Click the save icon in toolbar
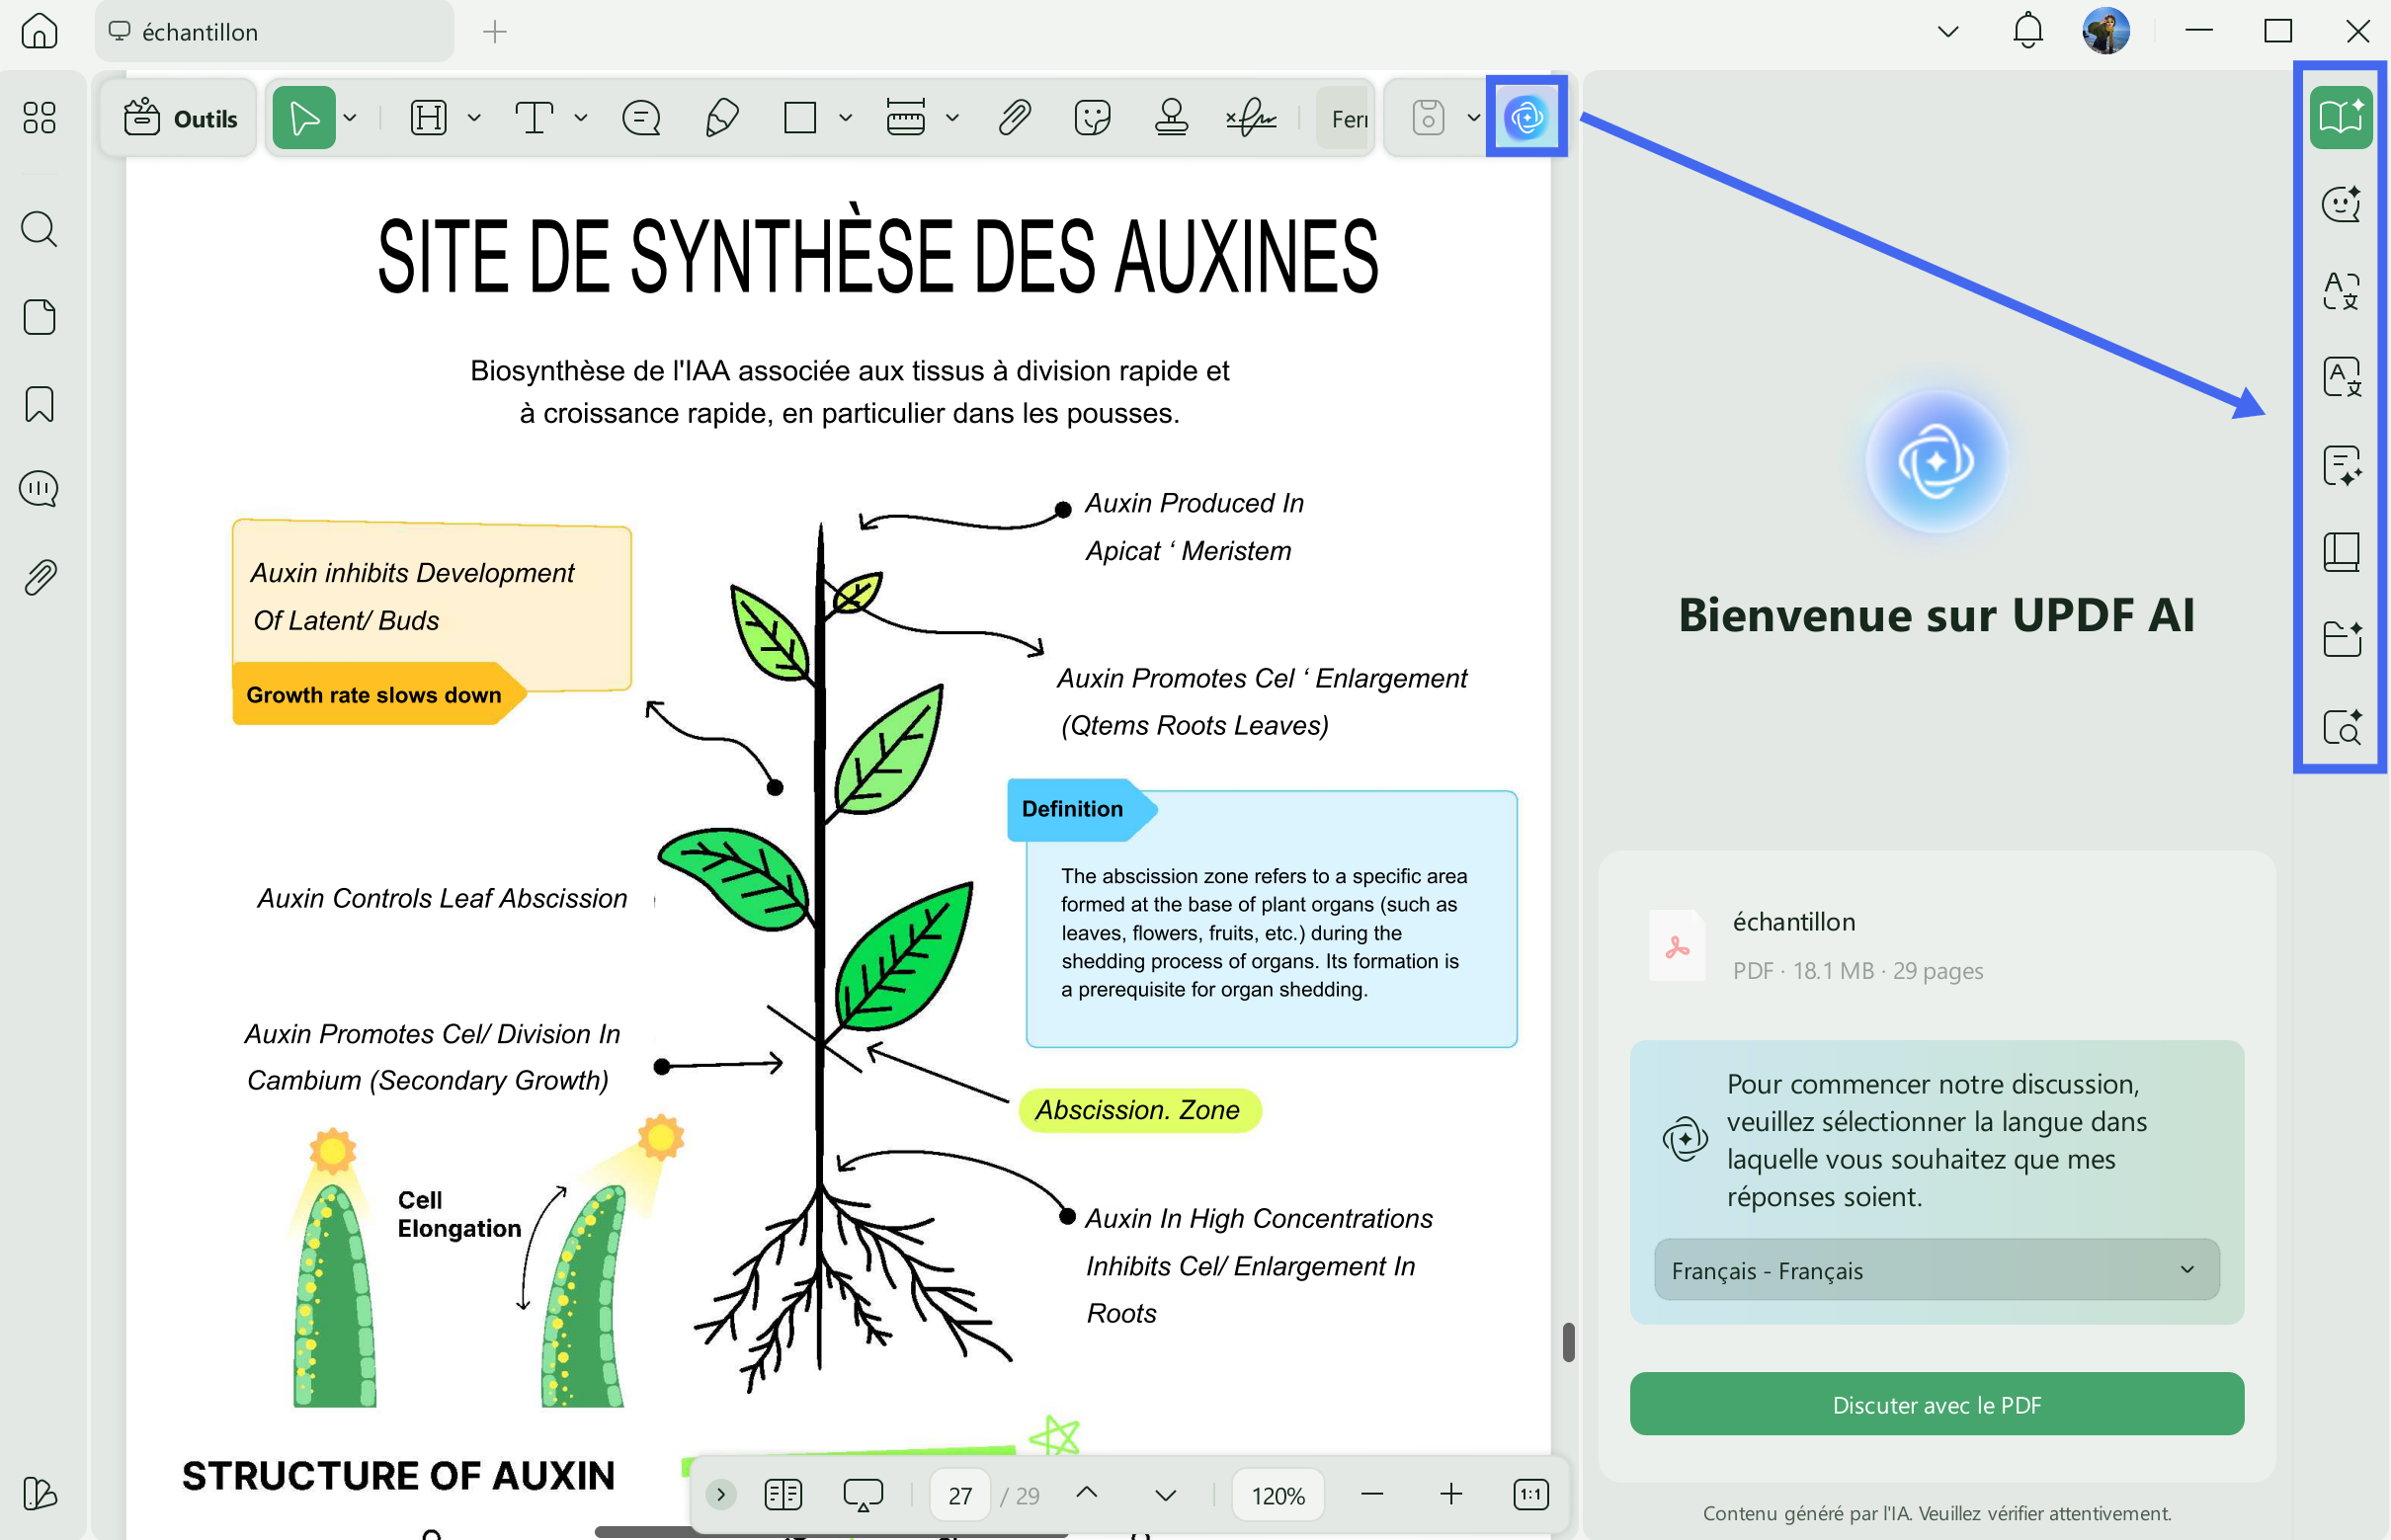 1428,118
